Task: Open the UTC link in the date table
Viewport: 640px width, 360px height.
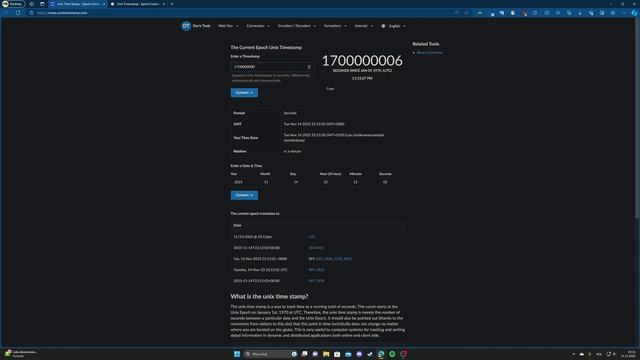Action: coord(312,237)
